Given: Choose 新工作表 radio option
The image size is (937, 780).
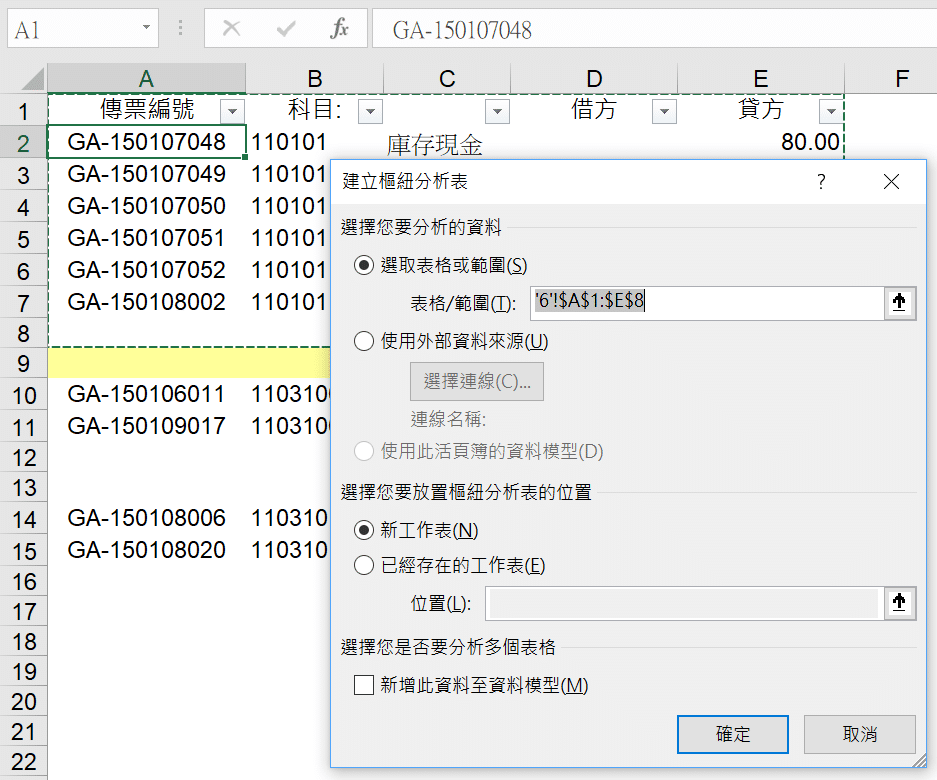Looking at the screenshot, I should [364, 530].
